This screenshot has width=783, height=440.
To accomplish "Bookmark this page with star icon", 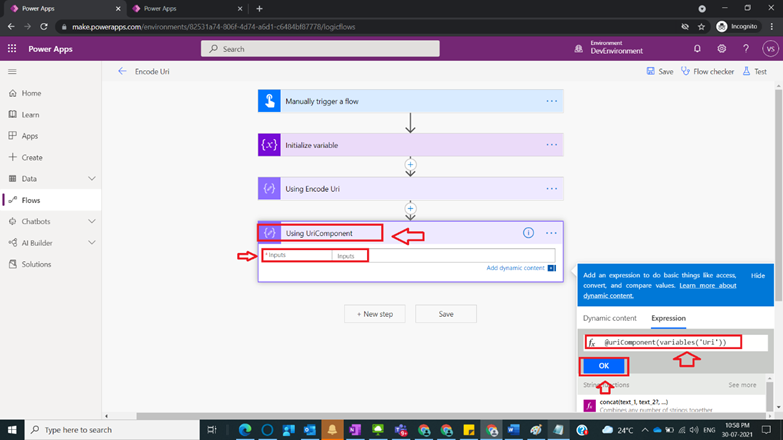I will pyautogui.click(x=701, y=26).
